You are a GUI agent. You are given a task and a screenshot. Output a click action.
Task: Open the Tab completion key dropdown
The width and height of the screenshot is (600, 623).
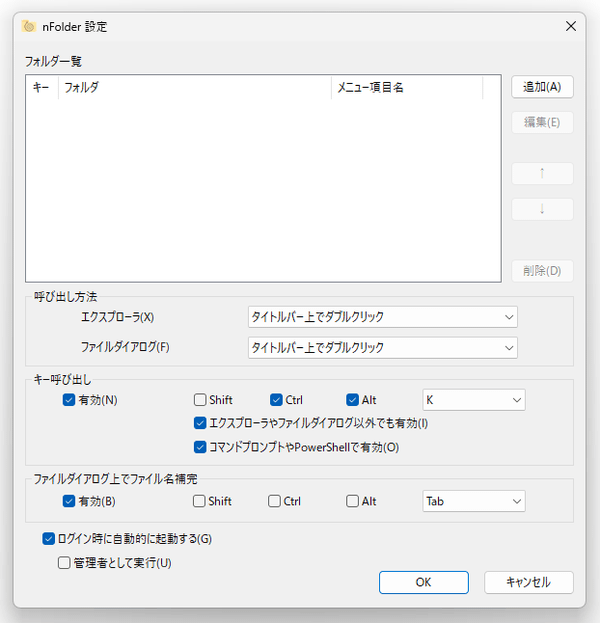click(x=474, y=501)
